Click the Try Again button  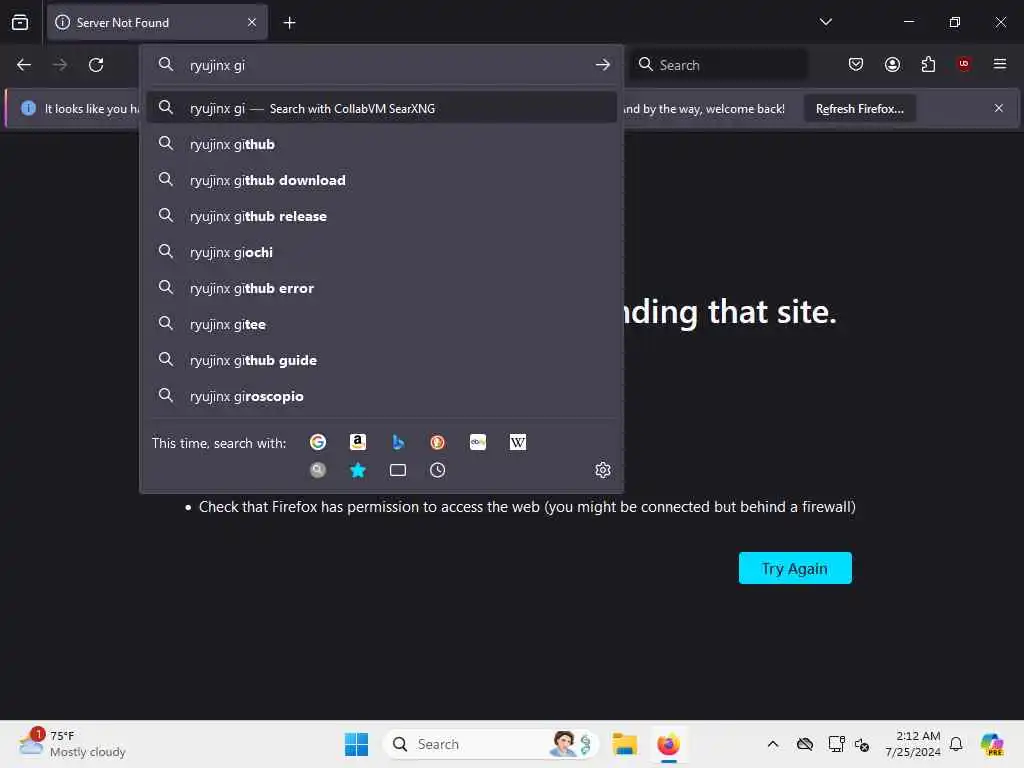tap(795, 568)
